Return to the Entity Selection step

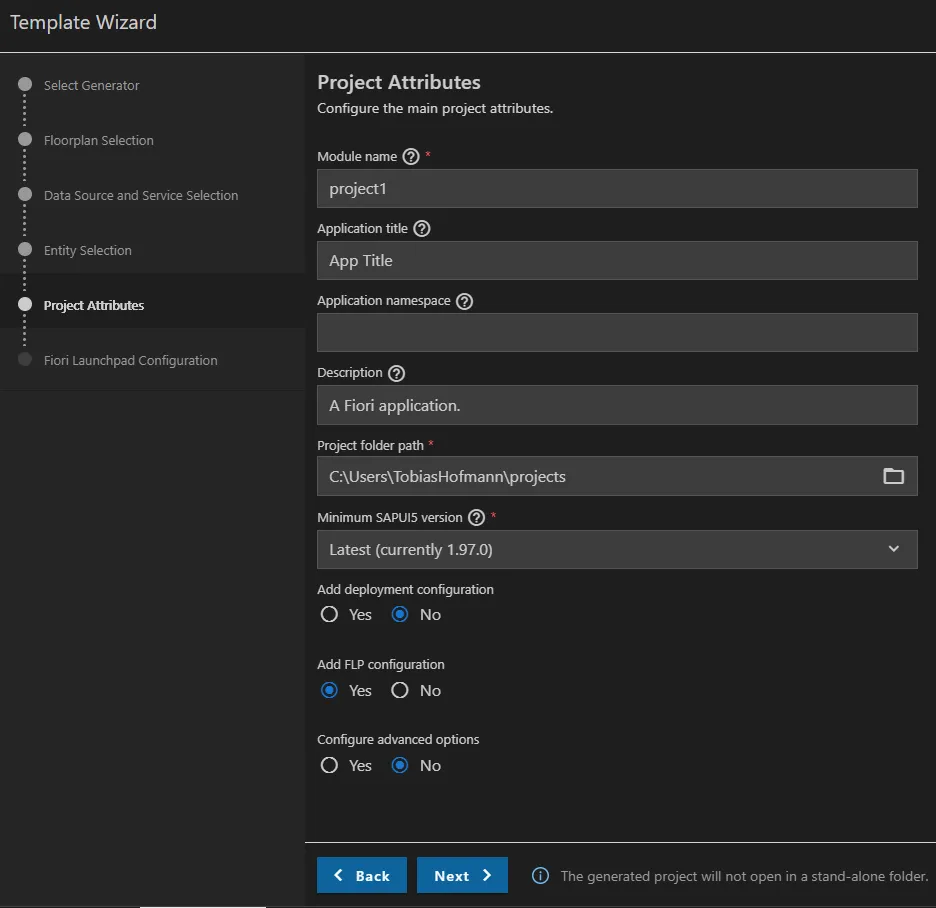point(87,251)
